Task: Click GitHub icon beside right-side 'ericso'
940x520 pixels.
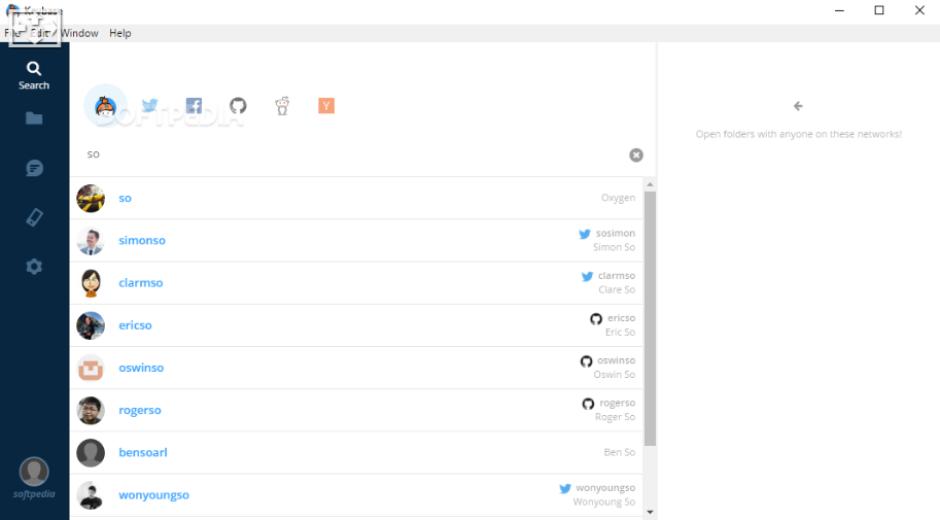Action: (596, 318)
